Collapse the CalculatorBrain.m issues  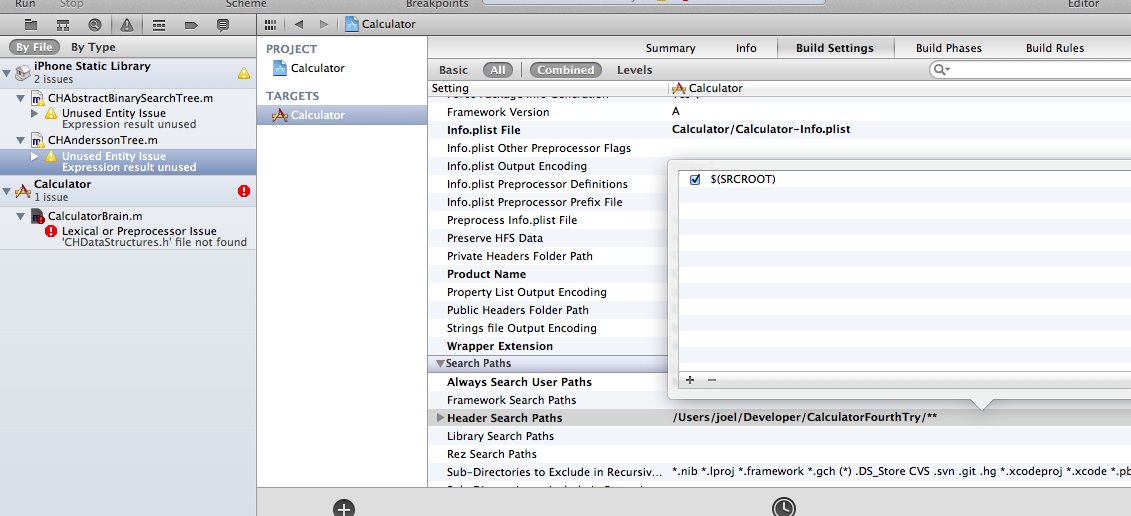click(x=20, y=216)
